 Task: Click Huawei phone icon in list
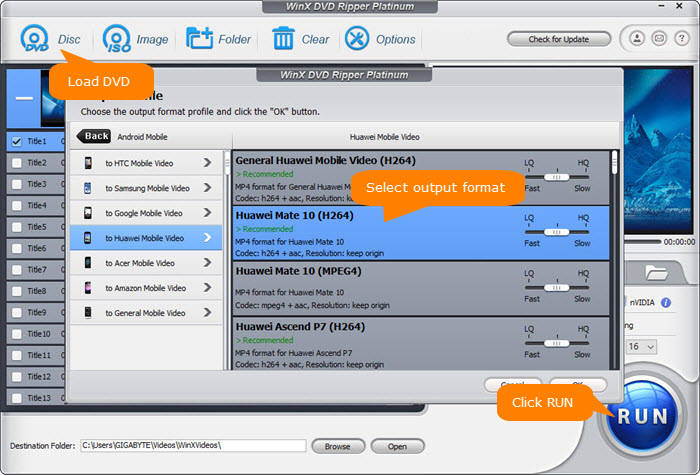[88, 238]
